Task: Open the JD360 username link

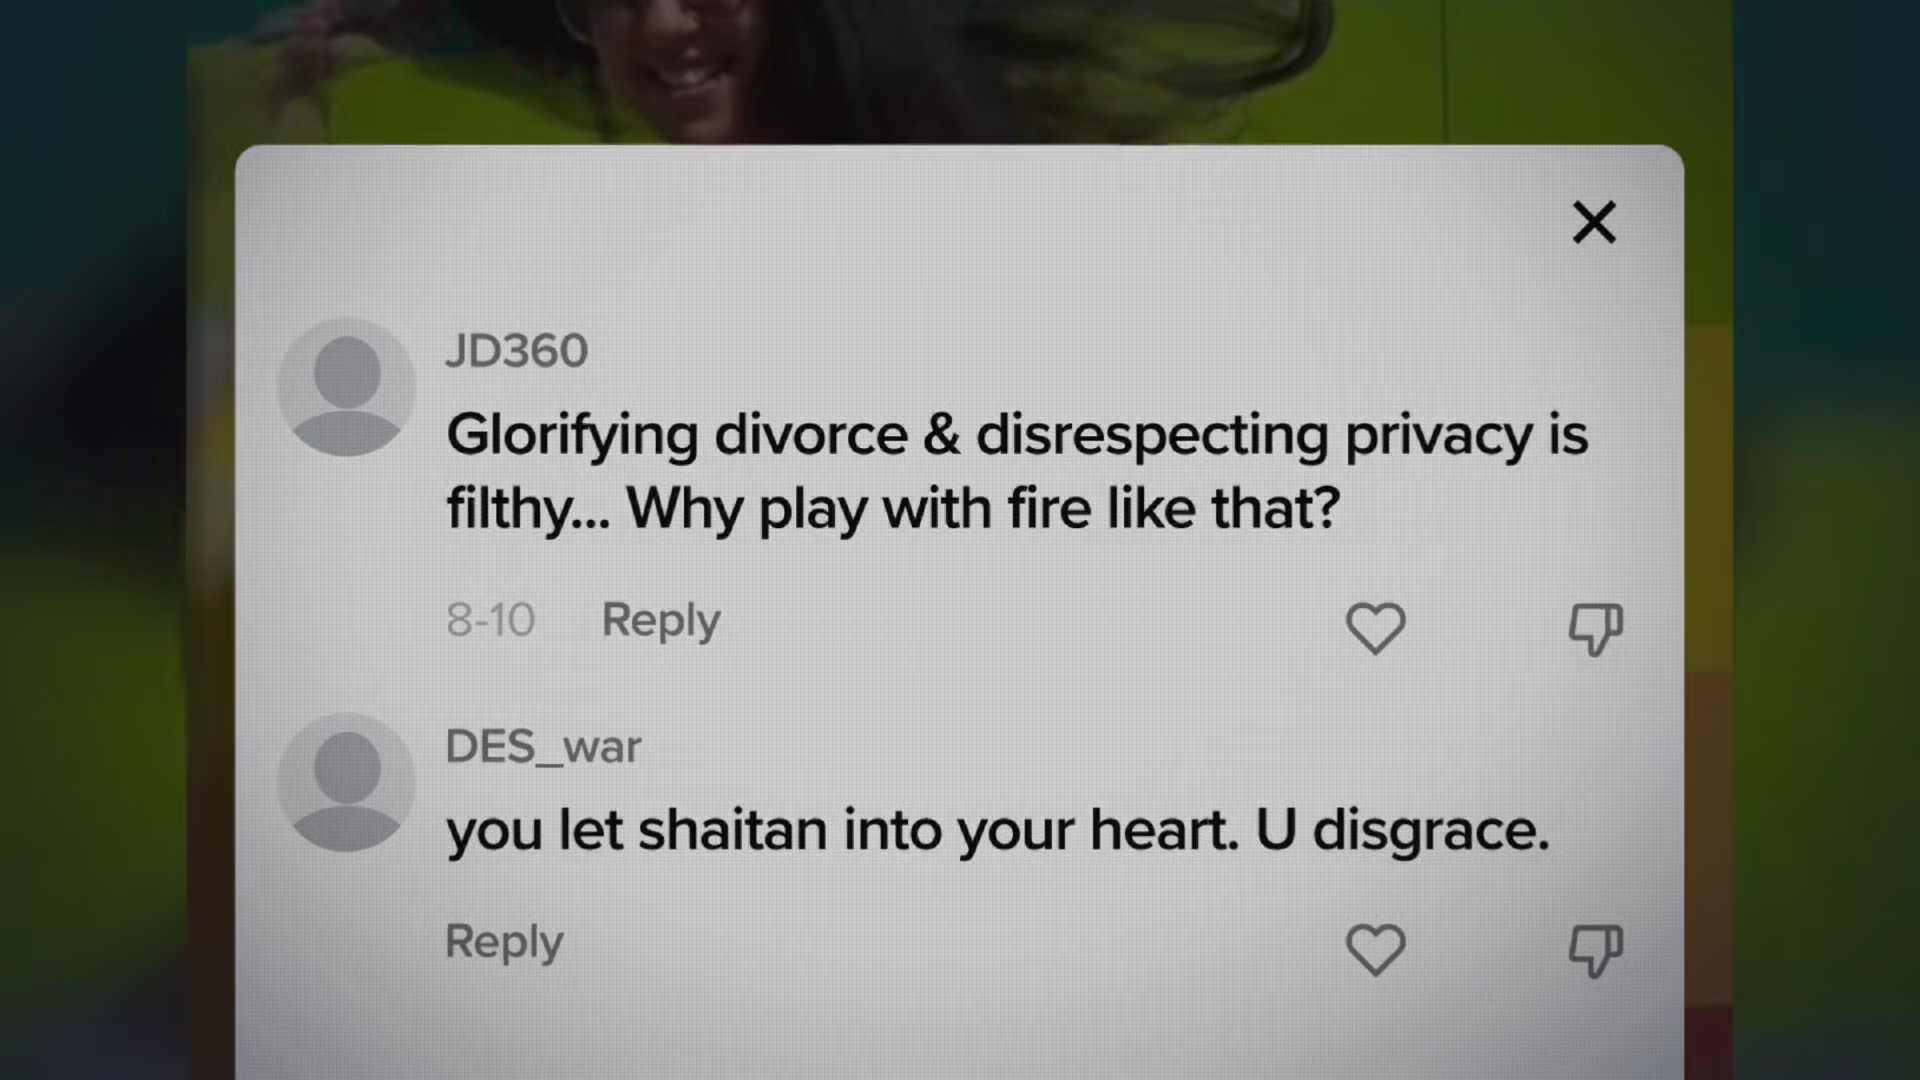Action: [x=516, y=351]
